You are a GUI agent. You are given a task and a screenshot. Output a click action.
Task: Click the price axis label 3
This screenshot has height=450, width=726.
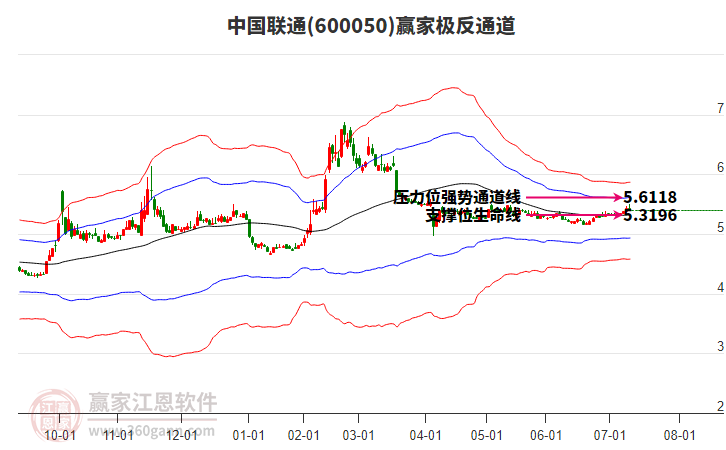[x=720, y=346]
